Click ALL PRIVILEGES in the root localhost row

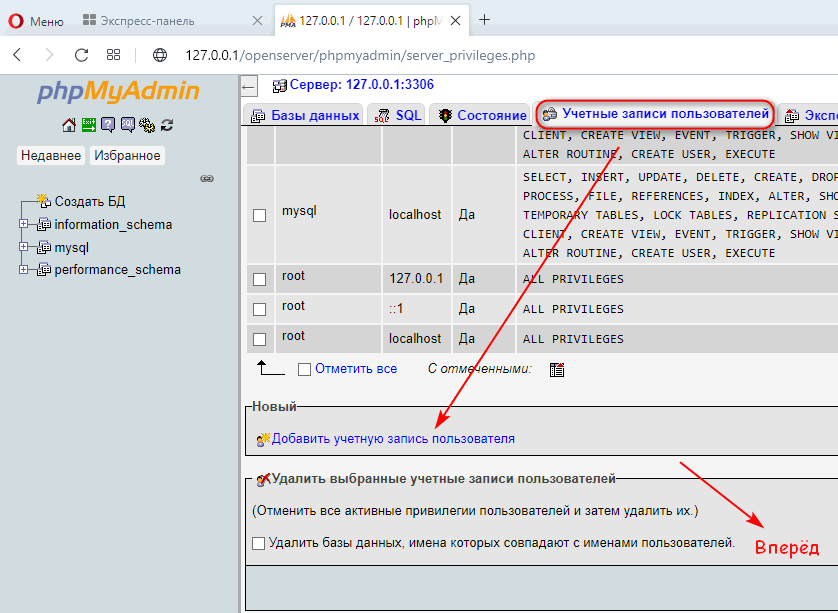573,339
